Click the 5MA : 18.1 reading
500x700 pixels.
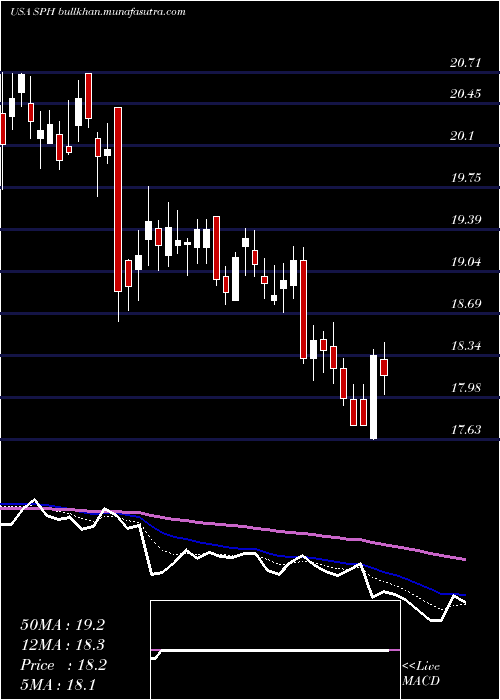[x=58, y=684]
